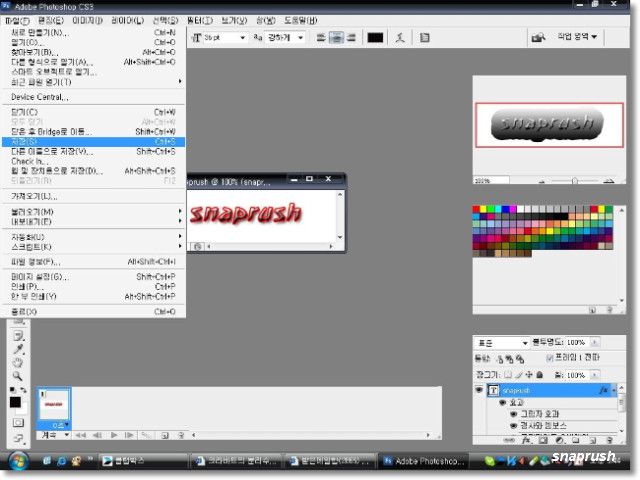The image size is (640, 480).
Task: Click the Navigator panel zoom slider
Action: point(575,181)
